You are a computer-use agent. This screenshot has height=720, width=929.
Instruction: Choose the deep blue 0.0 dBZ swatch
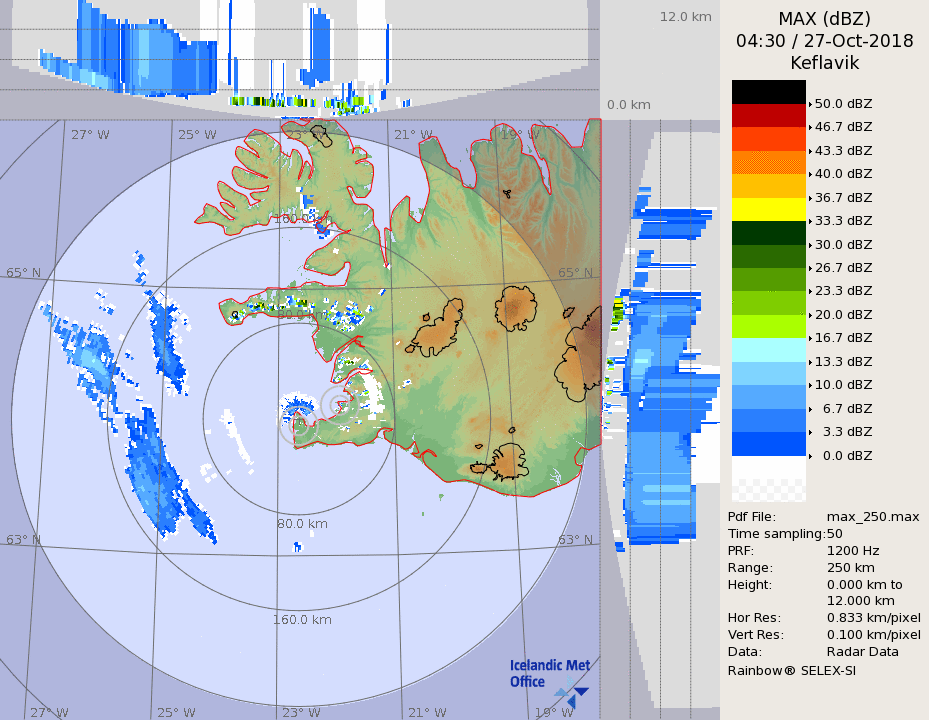pyautogui.click(x=768, y=444)
